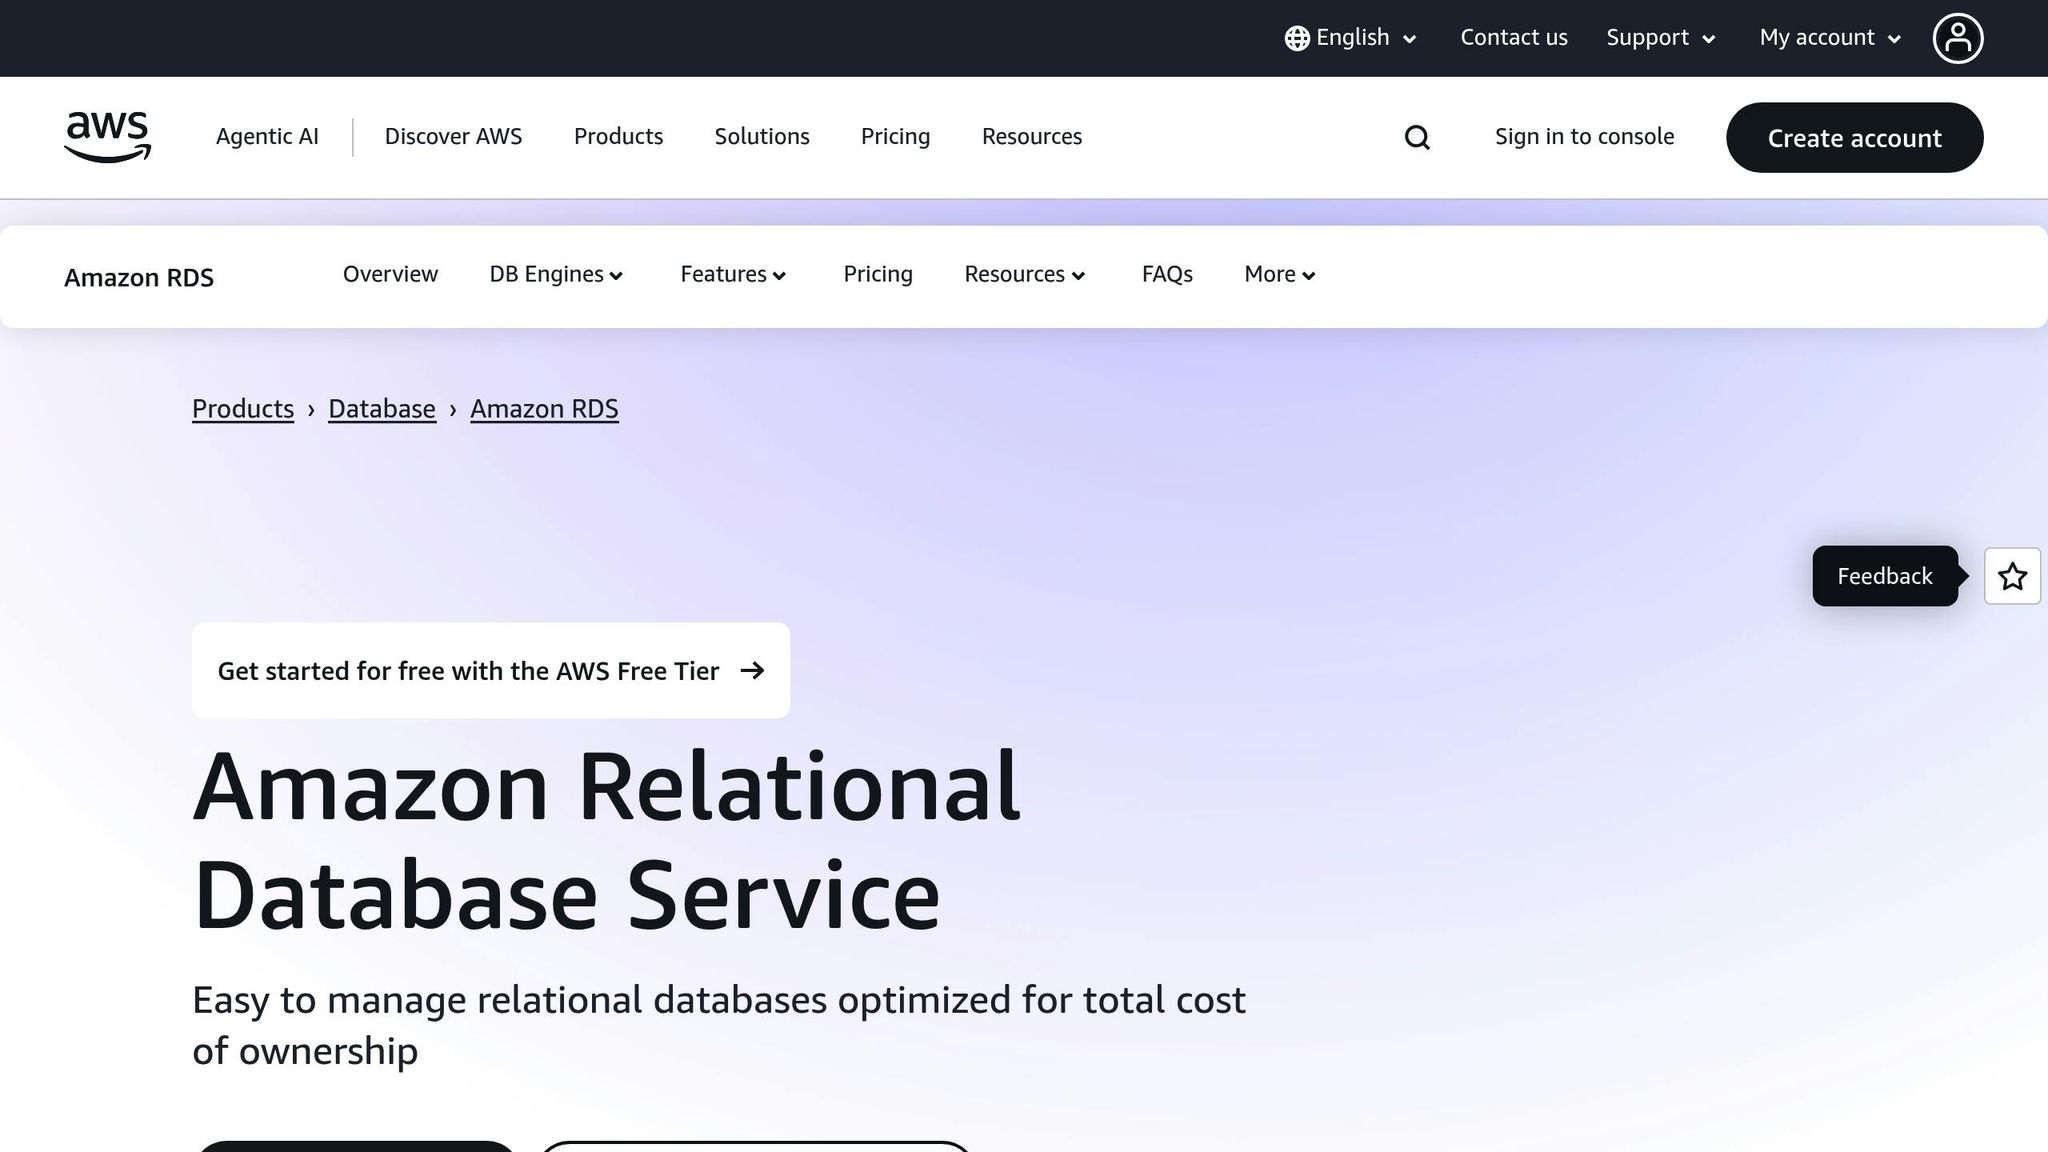
Task: Go to the Overview tab
Action: tap(390, 274)
